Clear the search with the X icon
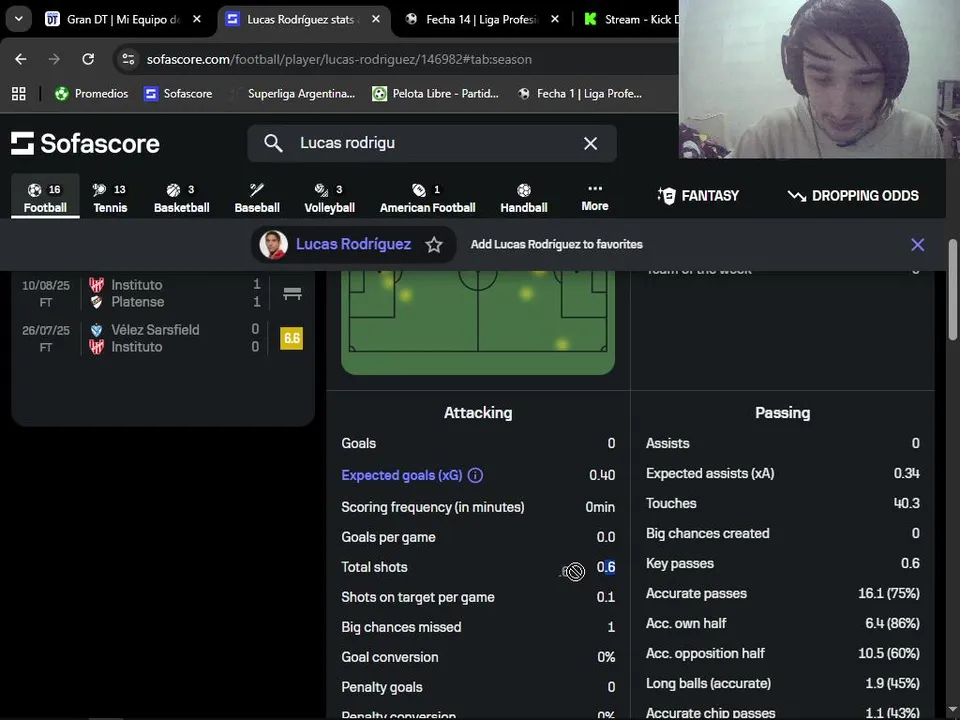The width and height of the screenshot is (960, 720). tap(590, 143)
